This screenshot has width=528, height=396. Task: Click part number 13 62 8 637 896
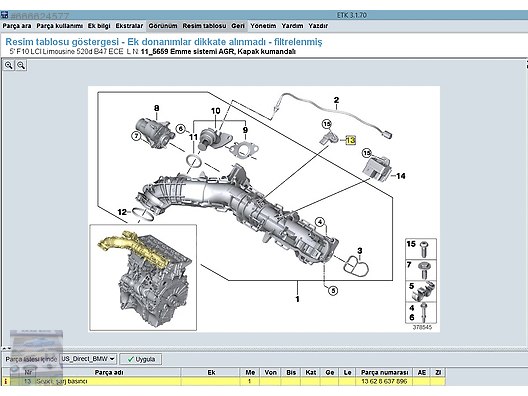(x=384, y=382)
